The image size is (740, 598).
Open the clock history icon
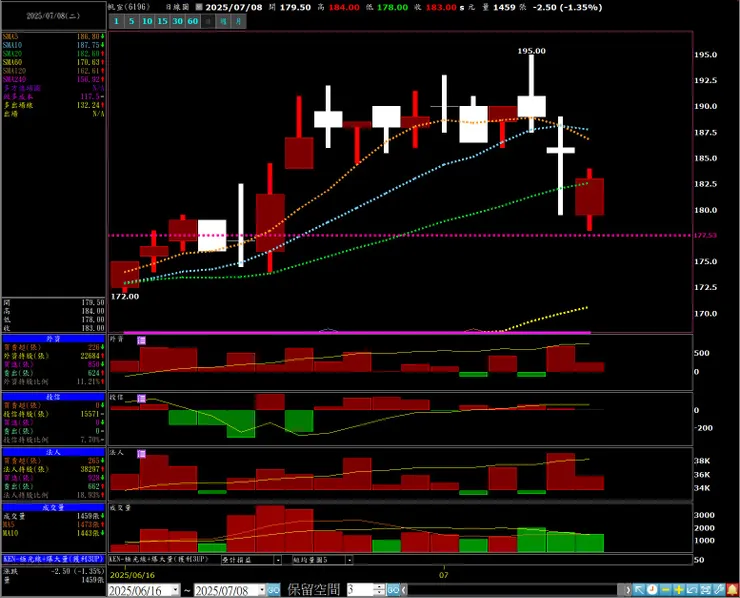(652, 590)
